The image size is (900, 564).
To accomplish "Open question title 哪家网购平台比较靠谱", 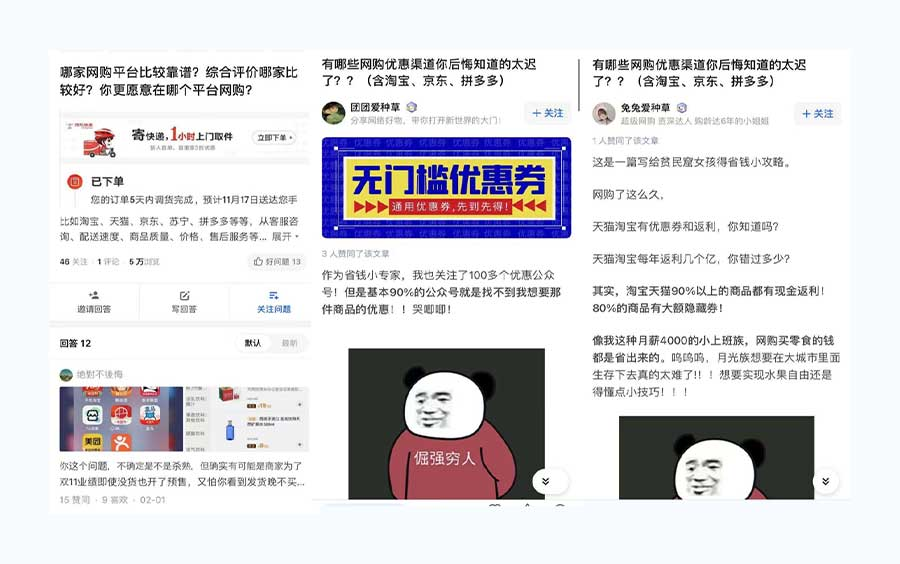I will [x=179, y=81].
